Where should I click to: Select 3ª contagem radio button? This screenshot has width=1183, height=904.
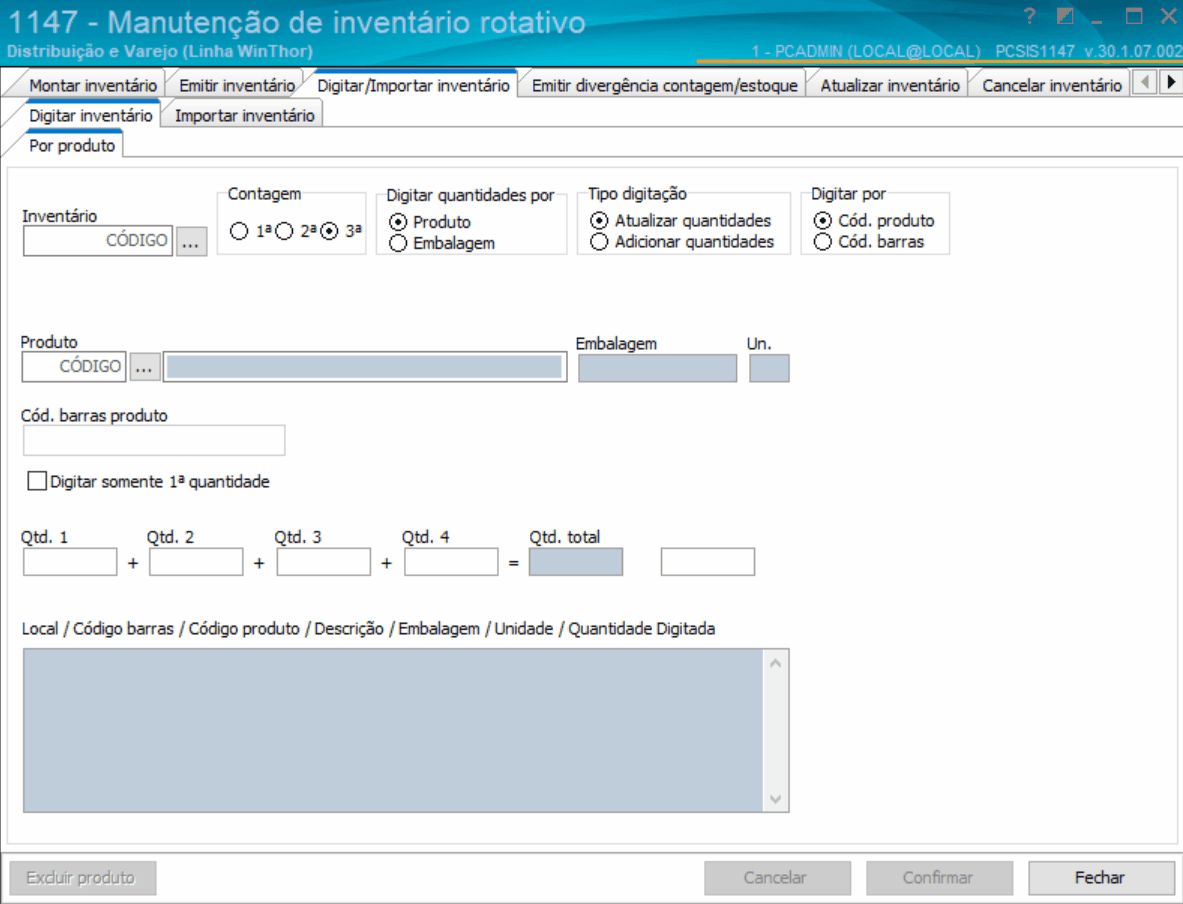[x=329, y=231]
